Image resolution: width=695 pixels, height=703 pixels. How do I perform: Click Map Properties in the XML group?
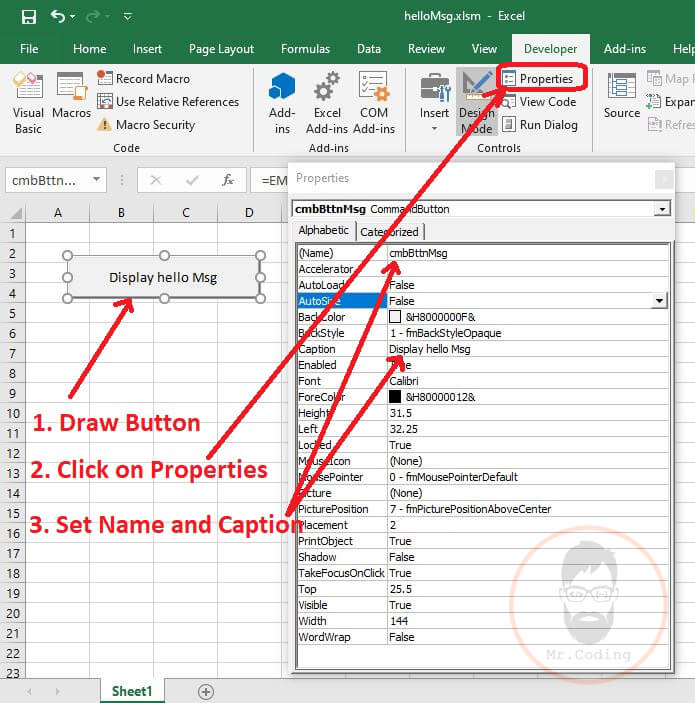[671, 79]
